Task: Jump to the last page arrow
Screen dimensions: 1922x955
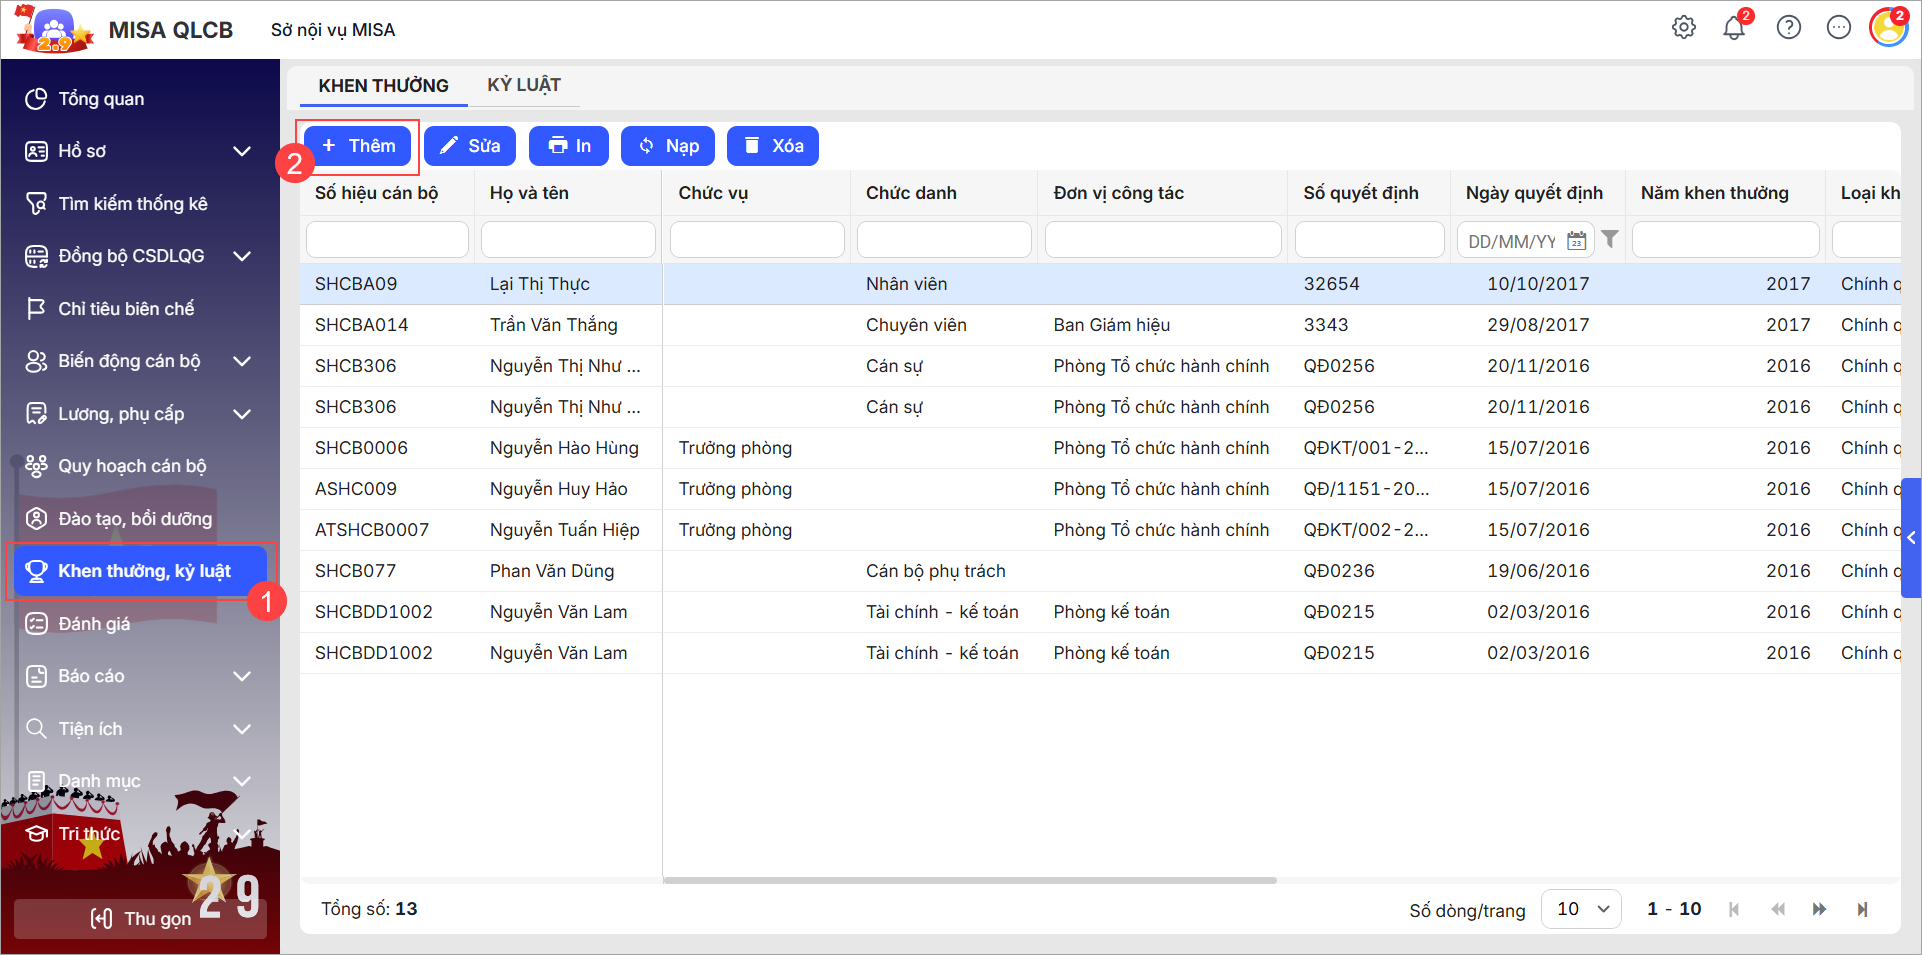Action: 1862,909
